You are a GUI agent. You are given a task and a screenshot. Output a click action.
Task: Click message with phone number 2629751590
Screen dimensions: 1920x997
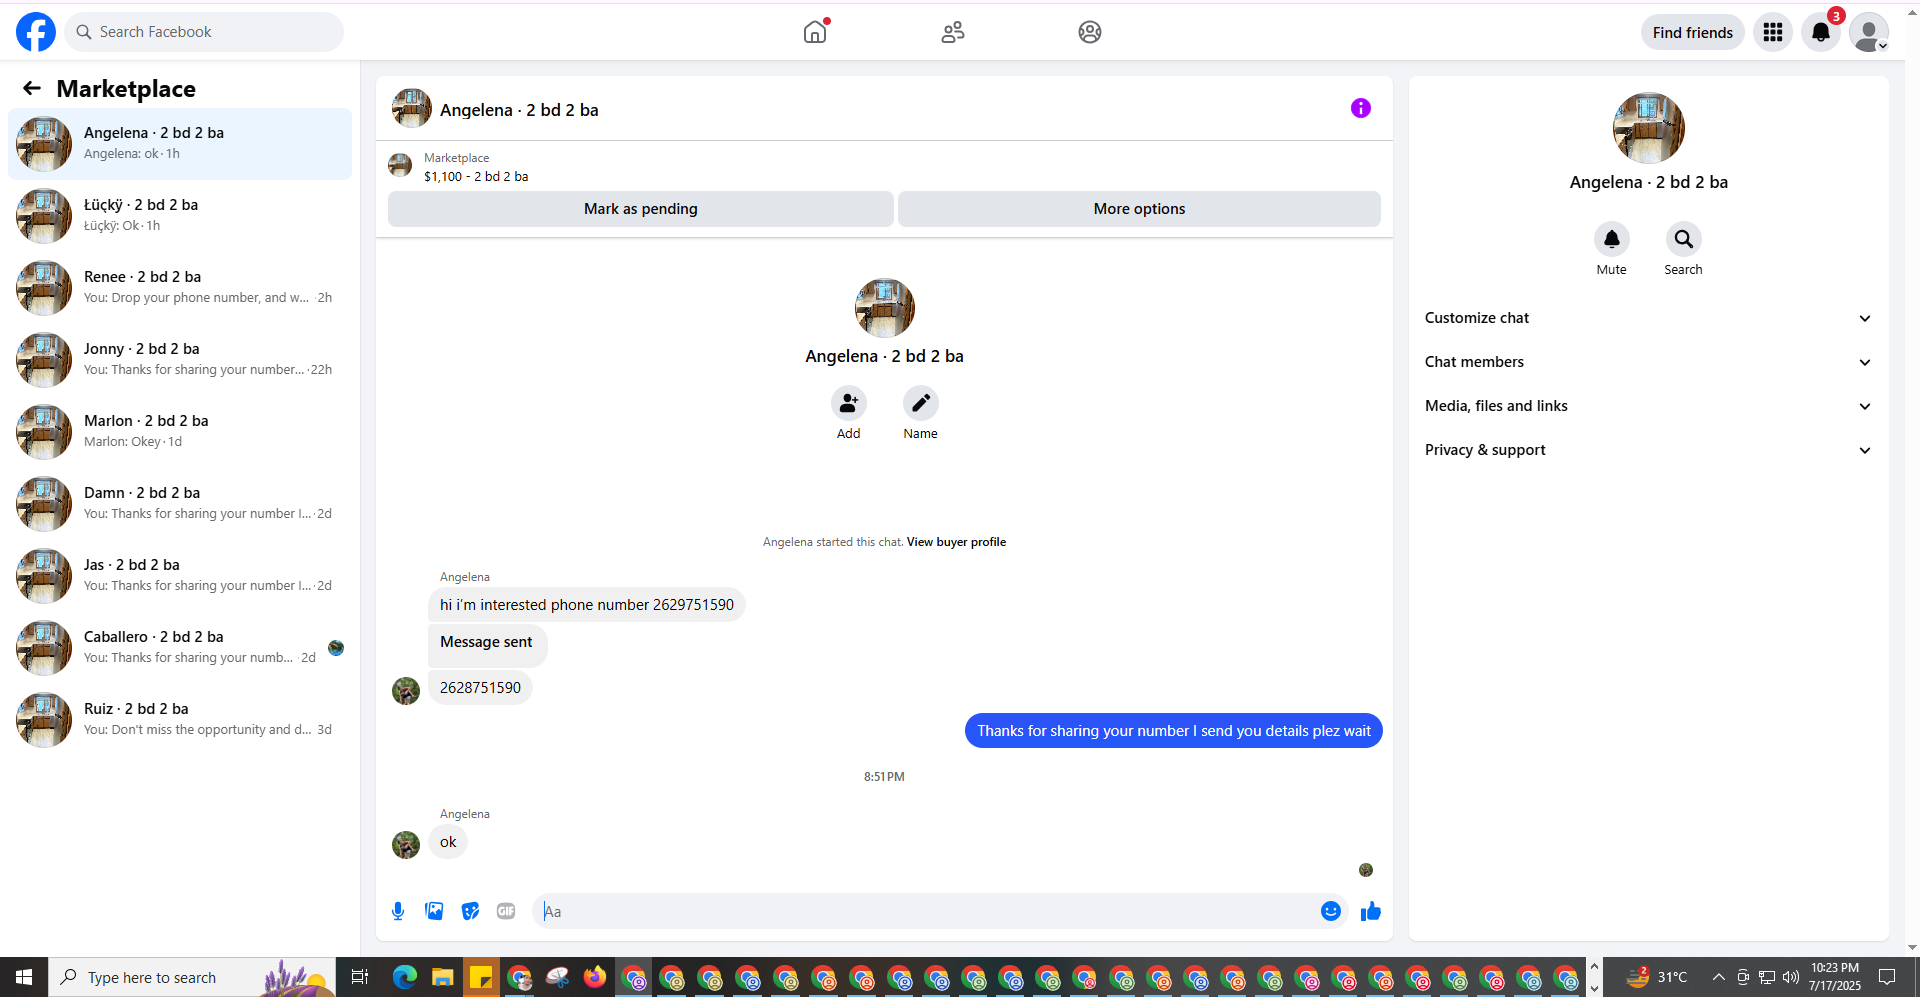tap(587, 605)
